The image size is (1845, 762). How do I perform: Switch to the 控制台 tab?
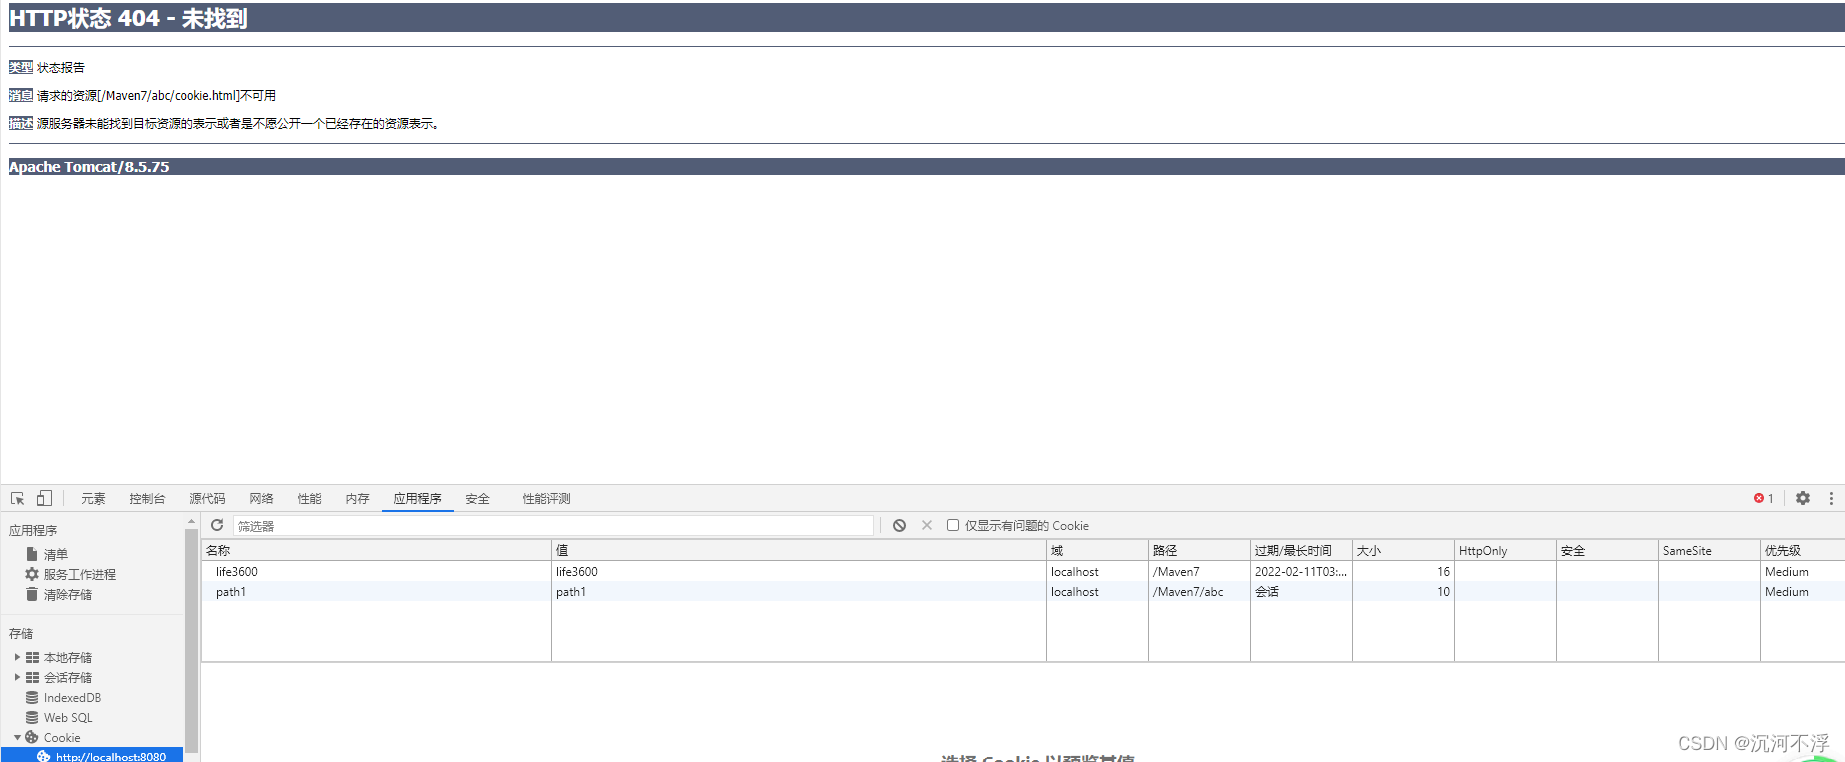(x=147, y=498)
